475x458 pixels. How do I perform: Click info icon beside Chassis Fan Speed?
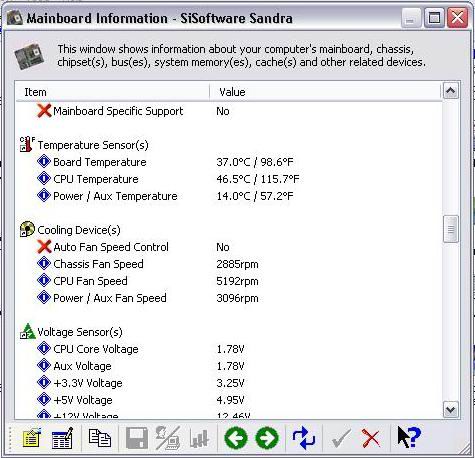(x=44, y=264)
